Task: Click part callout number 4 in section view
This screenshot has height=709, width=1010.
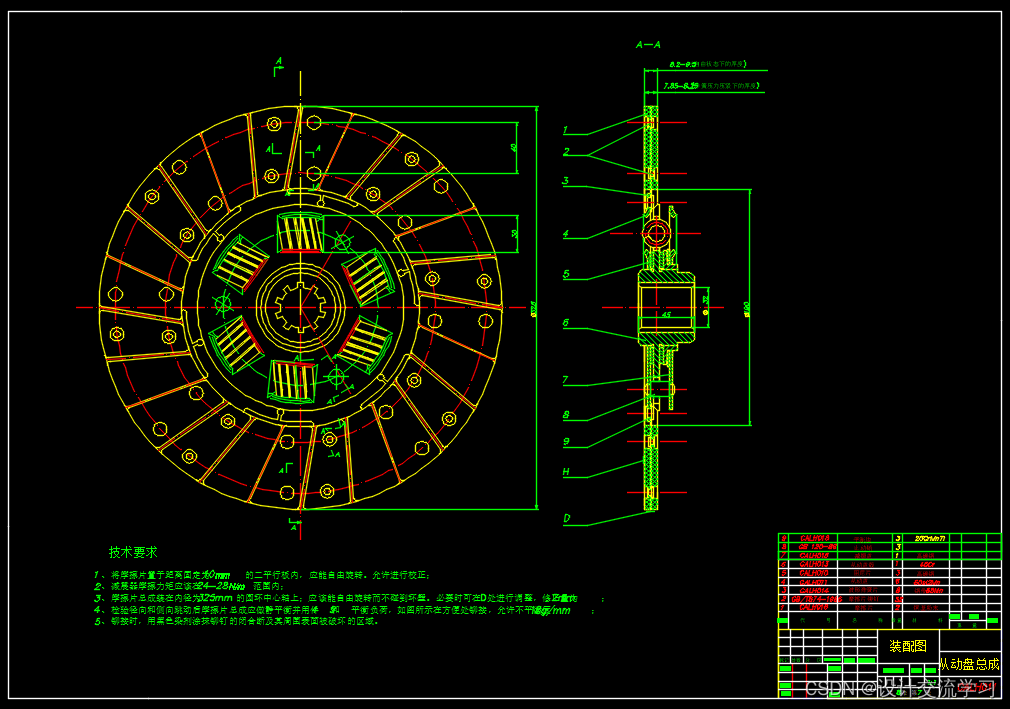Action: 566,234
